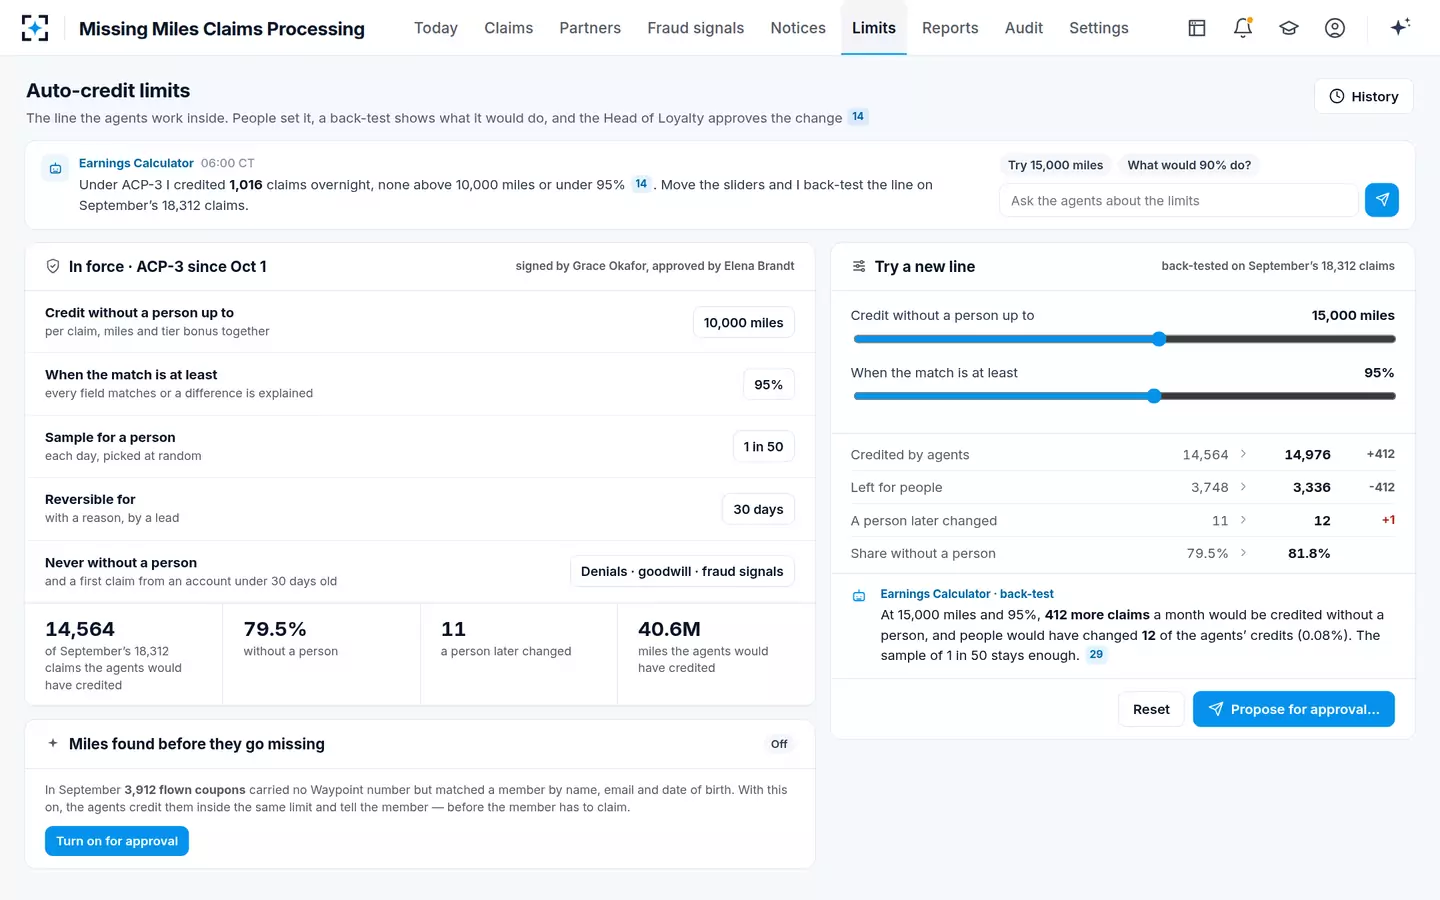Click the Earnings Calculator bot icon at top

56,169
